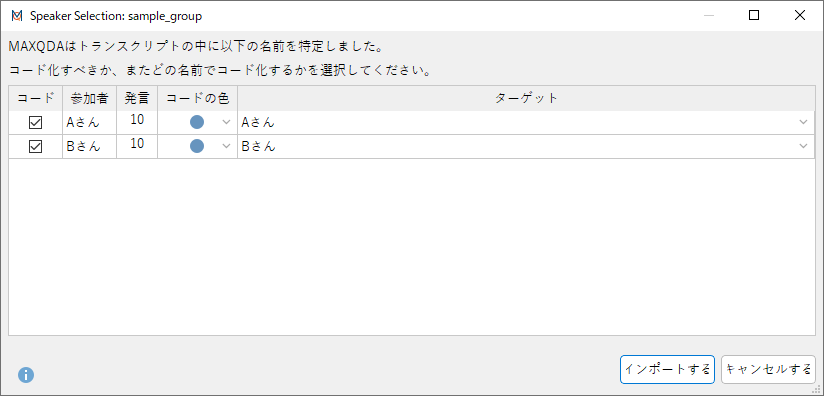Viewport: 824px width, 396px height.
Task: Click target field text Bさん
Action: tap(258, 147)
